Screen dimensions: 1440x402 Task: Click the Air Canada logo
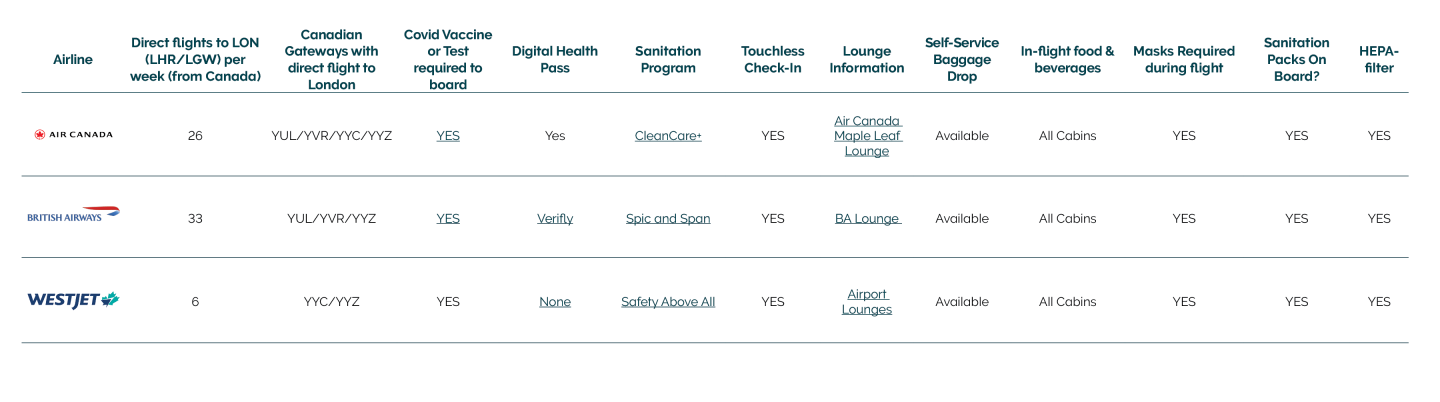[73, 134]
